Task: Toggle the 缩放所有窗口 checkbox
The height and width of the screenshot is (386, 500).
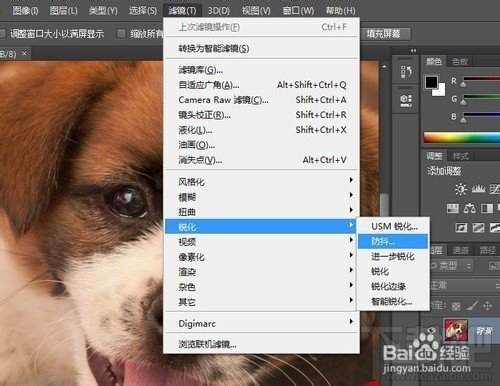Action: (x=121, y=33)
